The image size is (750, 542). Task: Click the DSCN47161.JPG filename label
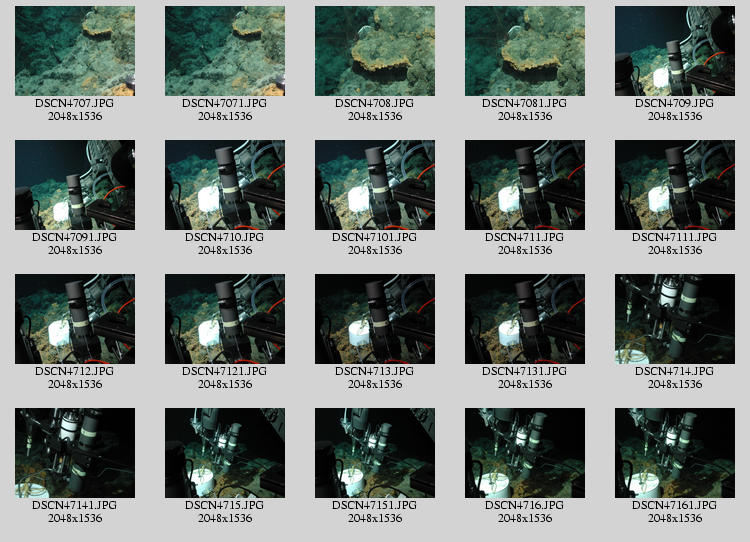[x=675, y=505]
